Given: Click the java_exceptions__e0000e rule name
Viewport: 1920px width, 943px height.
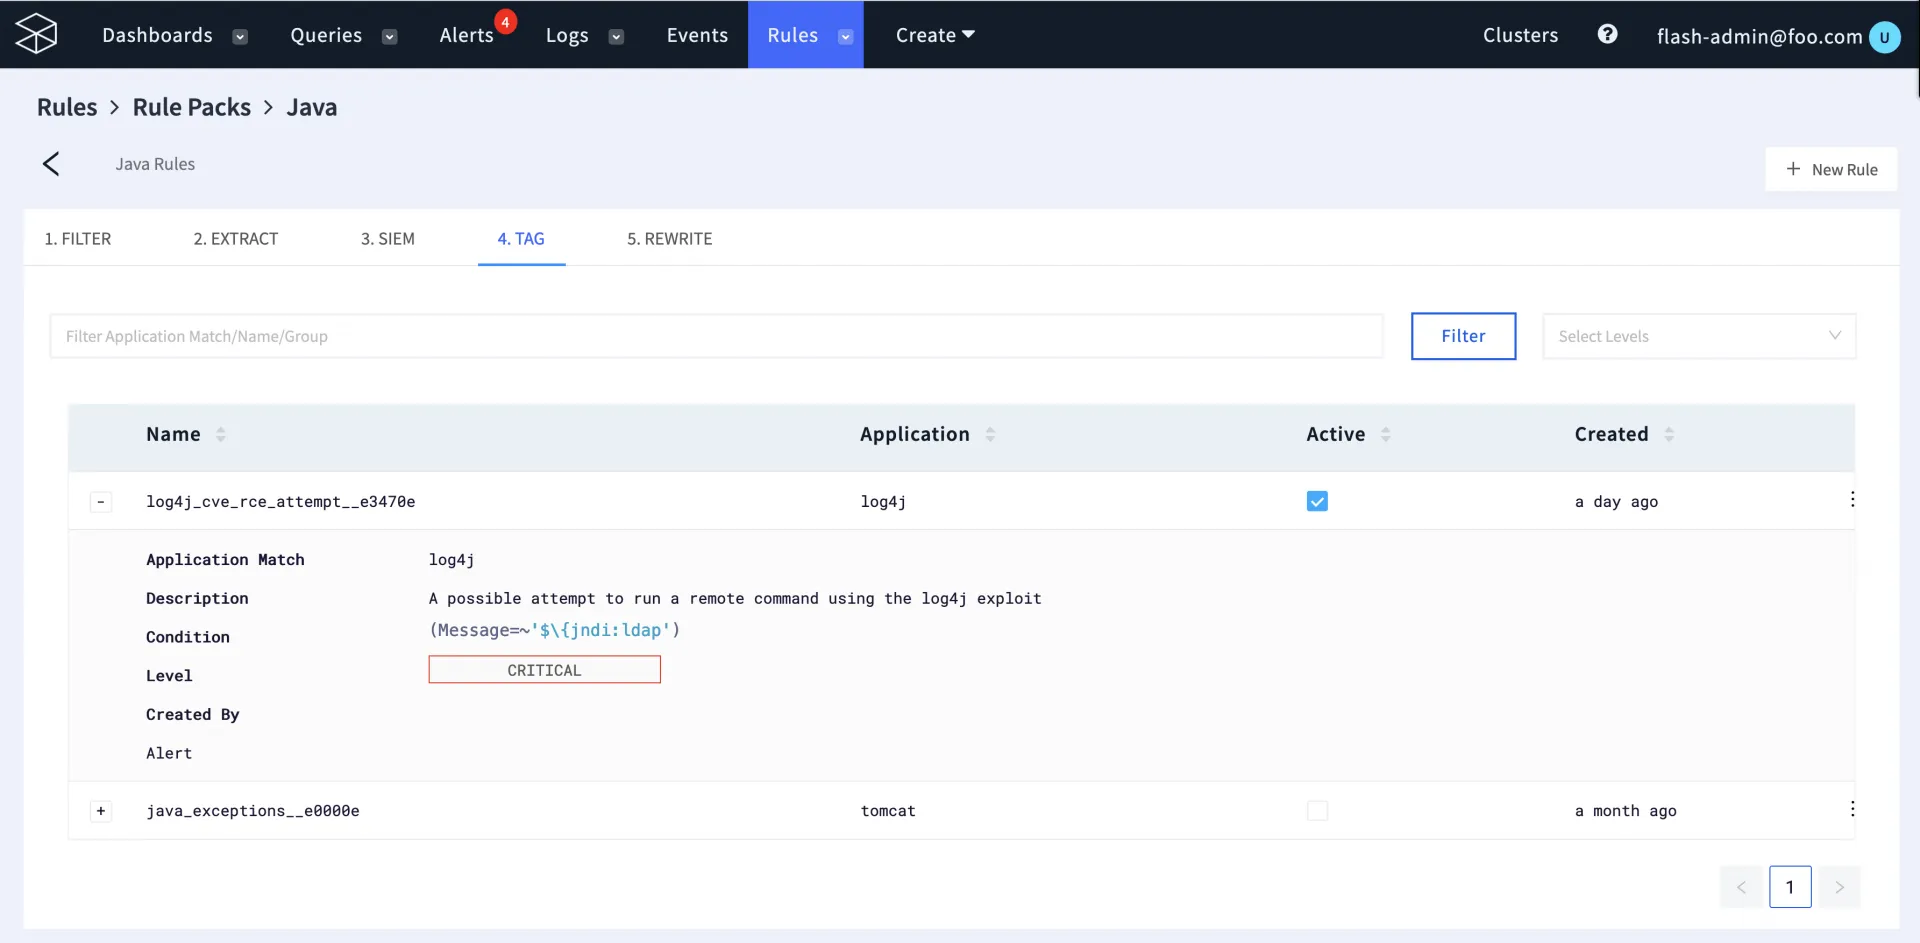Looking at the screenshot, I should [x=253, y=811].
